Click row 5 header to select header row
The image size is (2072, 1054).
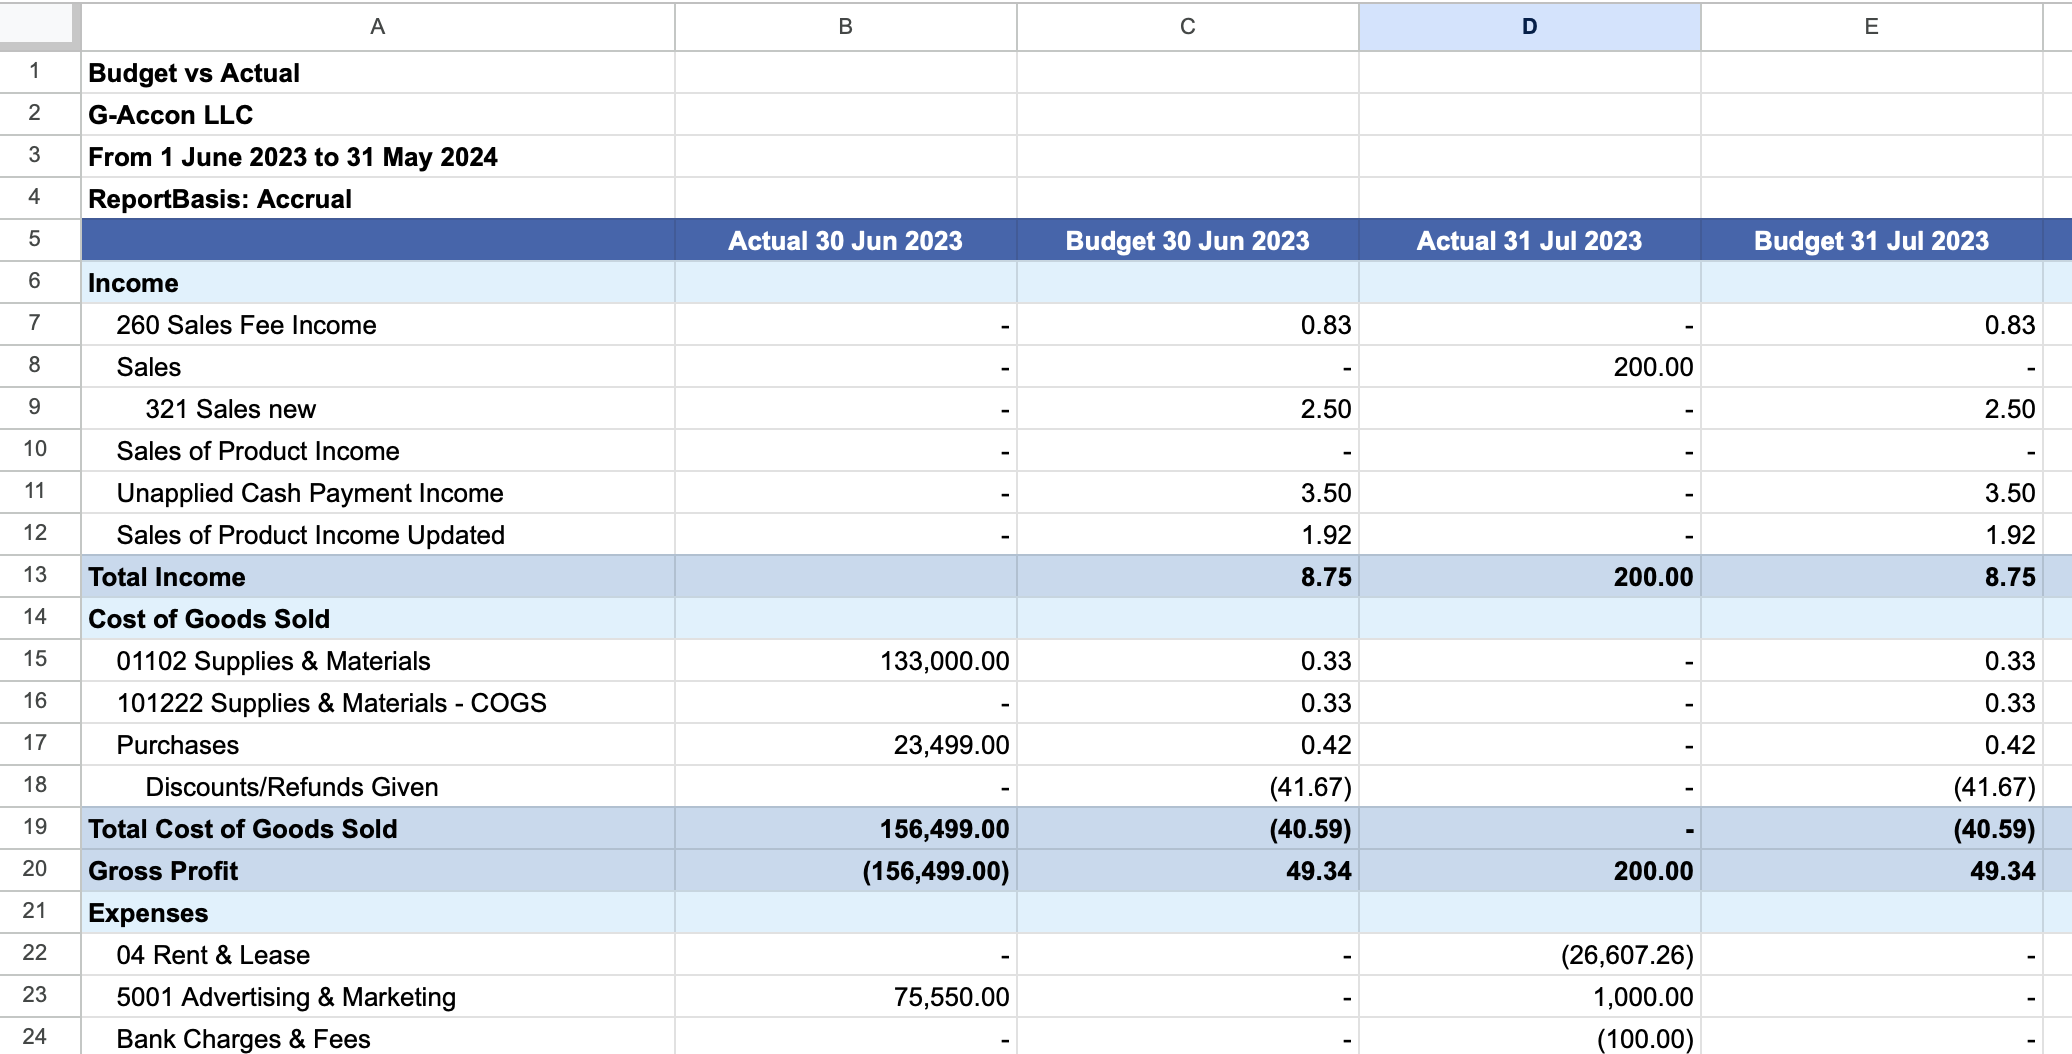click(x=38, y=240)
